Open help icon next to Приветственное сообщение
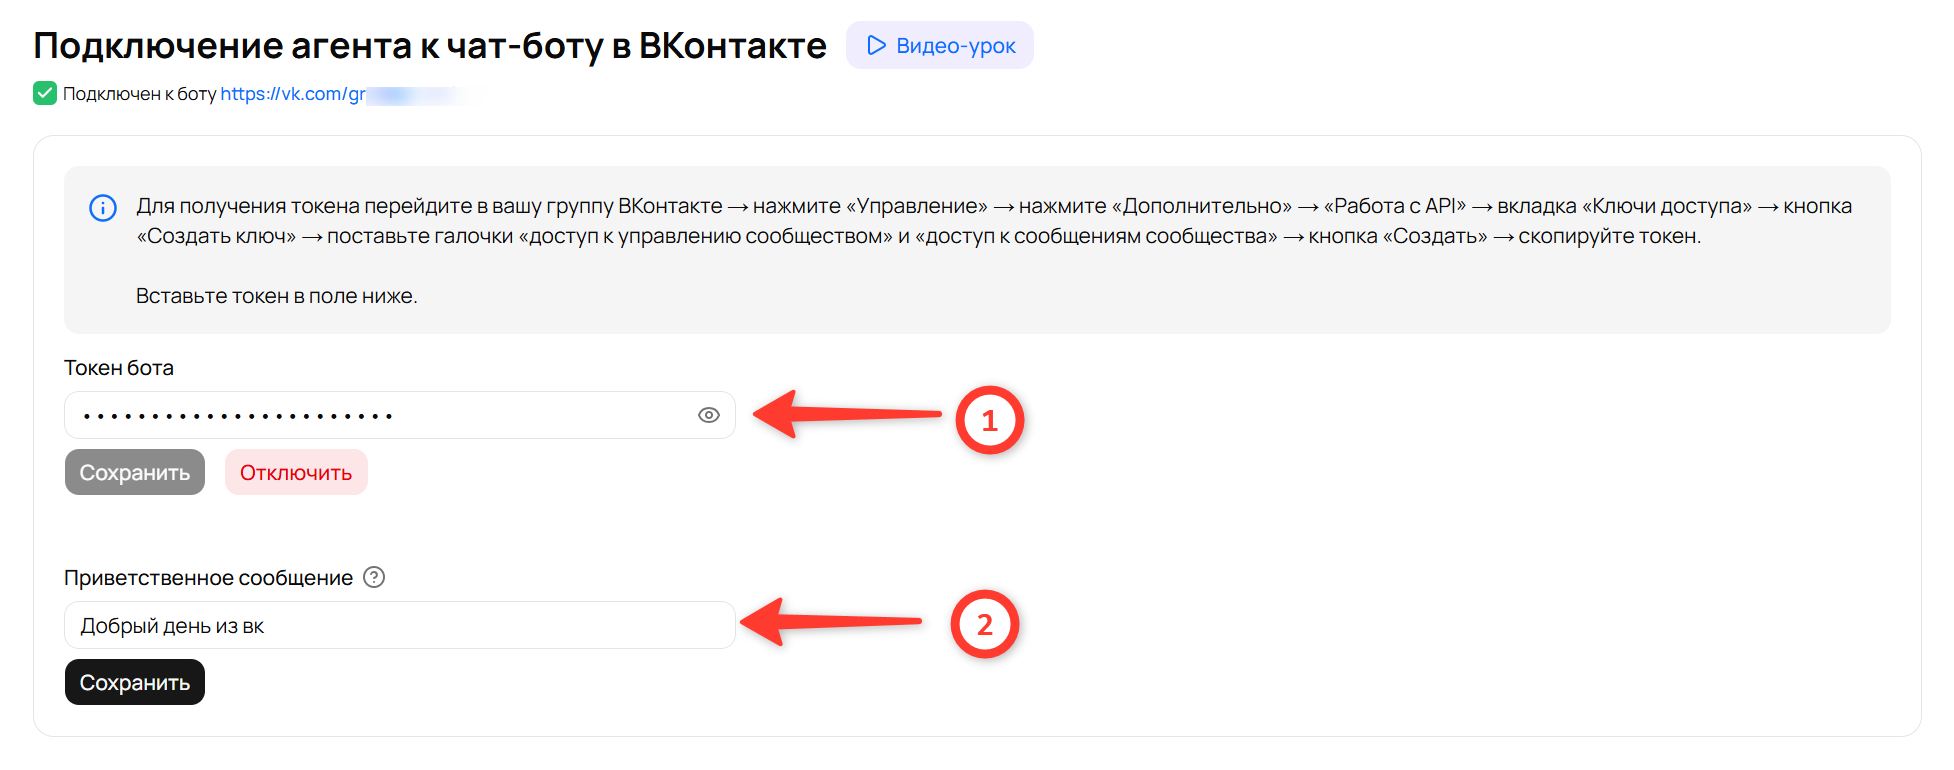This screenshot has height=770, width=1954. click(x=374, y=577)
